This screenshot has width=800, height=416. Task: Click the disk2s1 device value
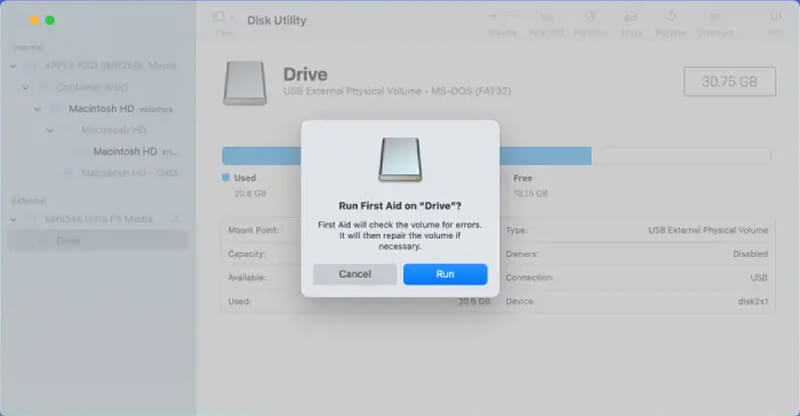[753, 301]
